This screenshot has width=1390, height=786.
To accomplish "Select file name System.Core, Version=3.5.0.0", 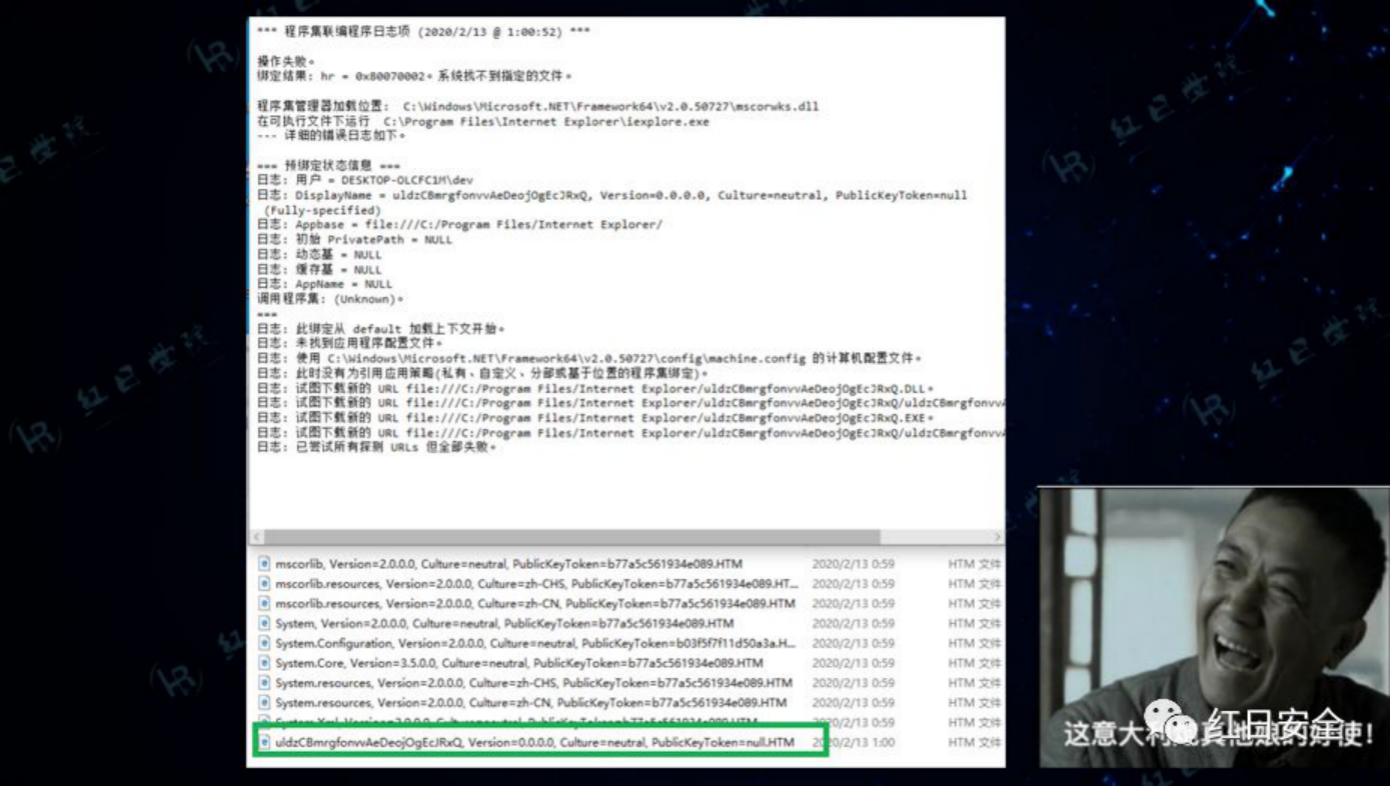I will point(519,663).
